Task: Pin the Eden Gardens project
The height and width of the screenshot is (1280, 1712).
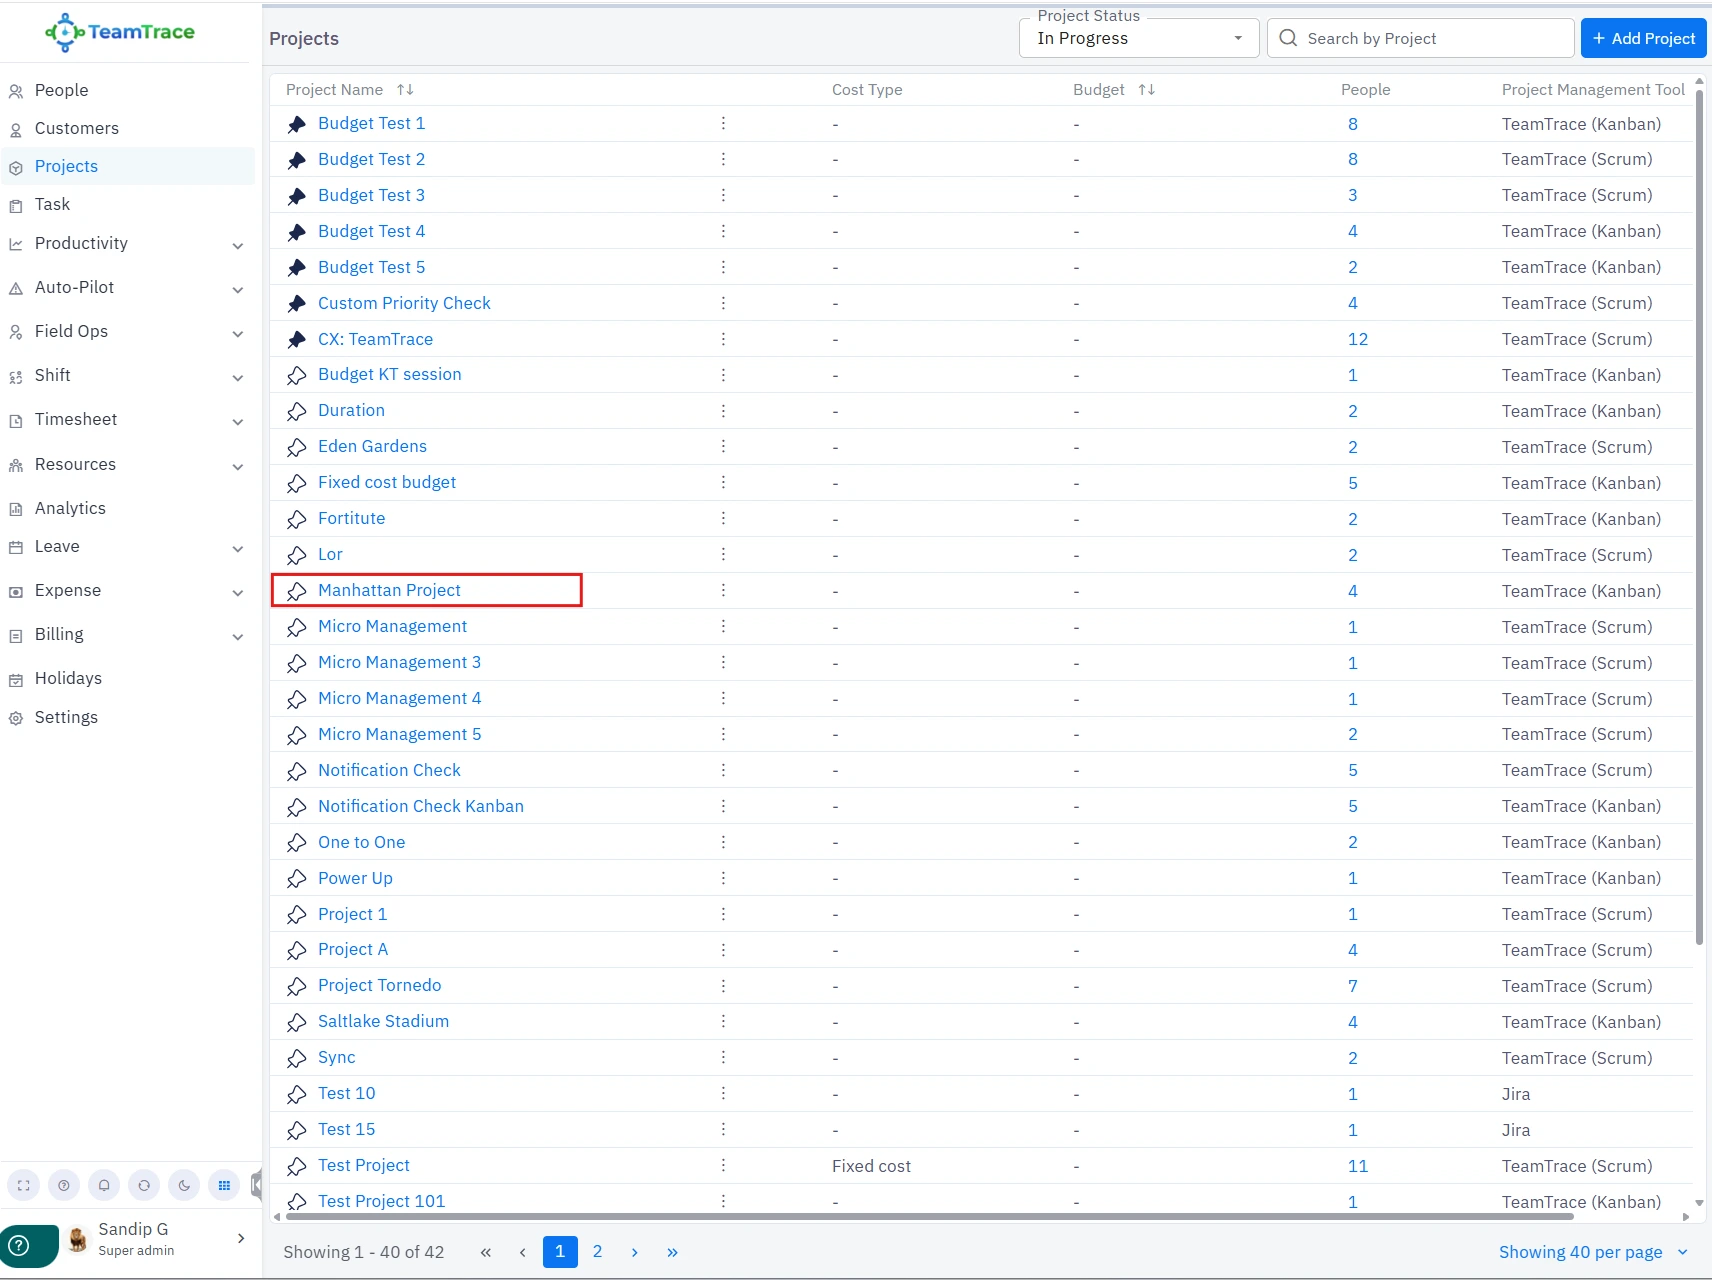Action: coord(297,448)
